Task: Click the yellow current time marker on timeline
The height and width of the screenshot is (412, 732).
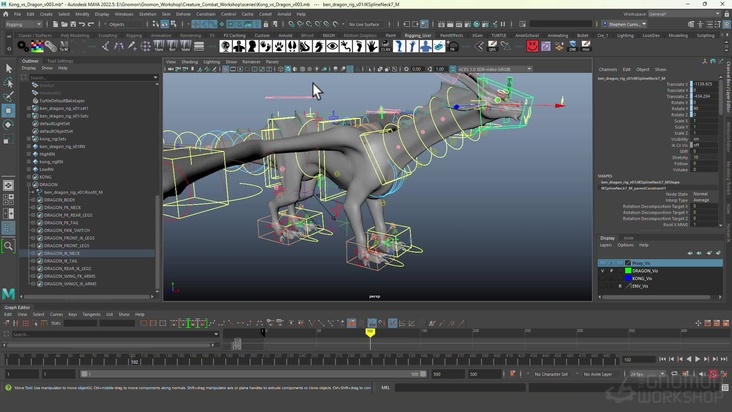Action: [370, 333]
